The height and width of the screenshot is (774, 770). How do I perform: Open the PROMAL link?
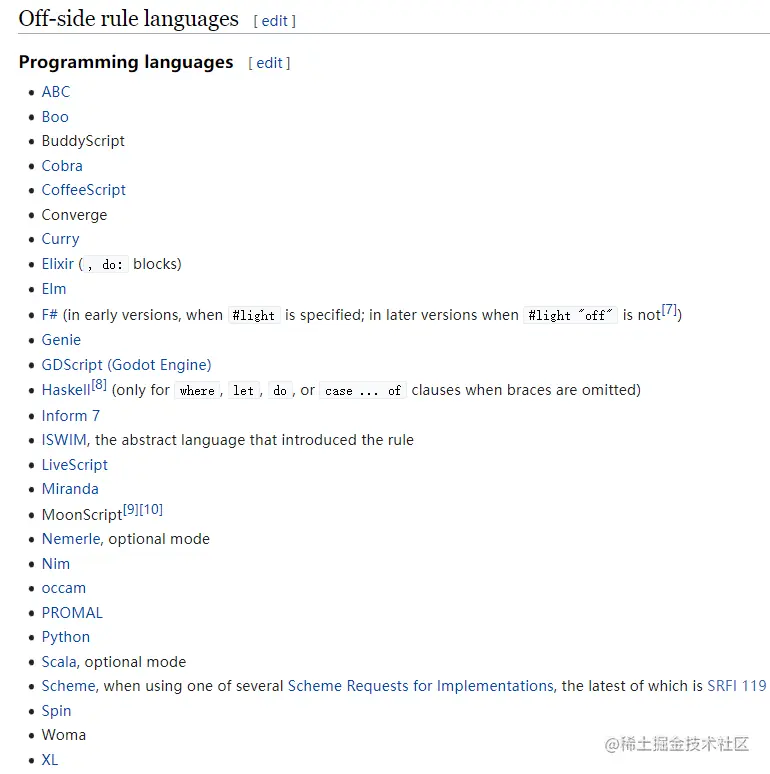tap(72, 613)
